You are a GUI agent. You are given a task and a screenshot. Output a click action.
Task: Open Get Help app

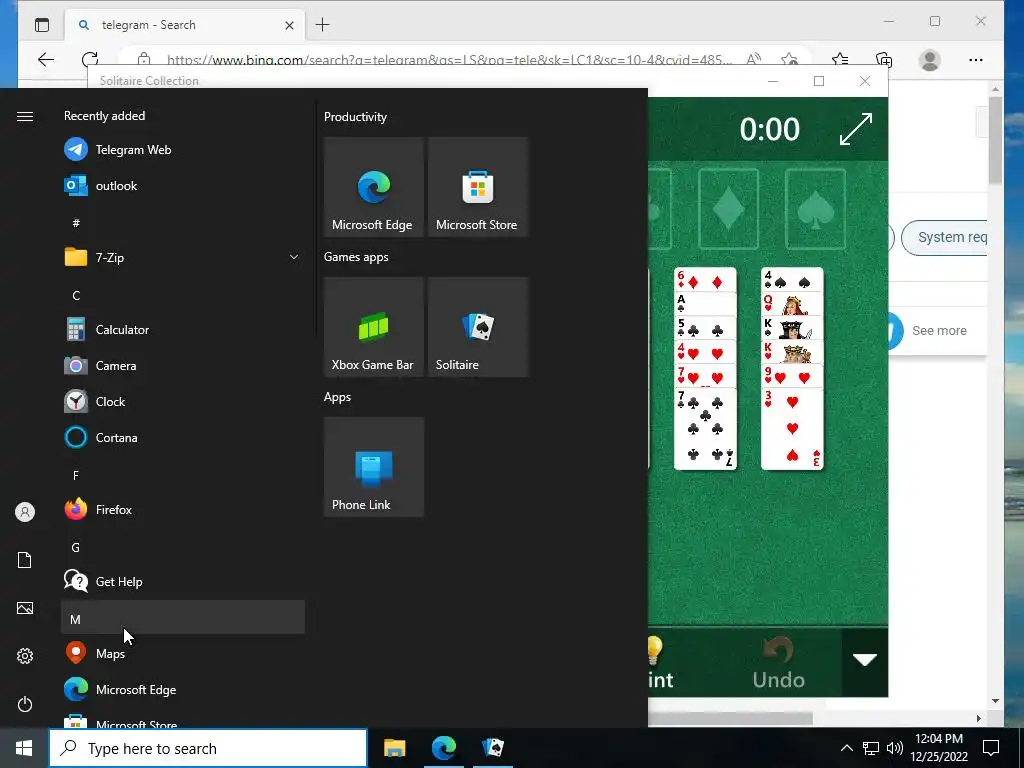click(183, 581)
